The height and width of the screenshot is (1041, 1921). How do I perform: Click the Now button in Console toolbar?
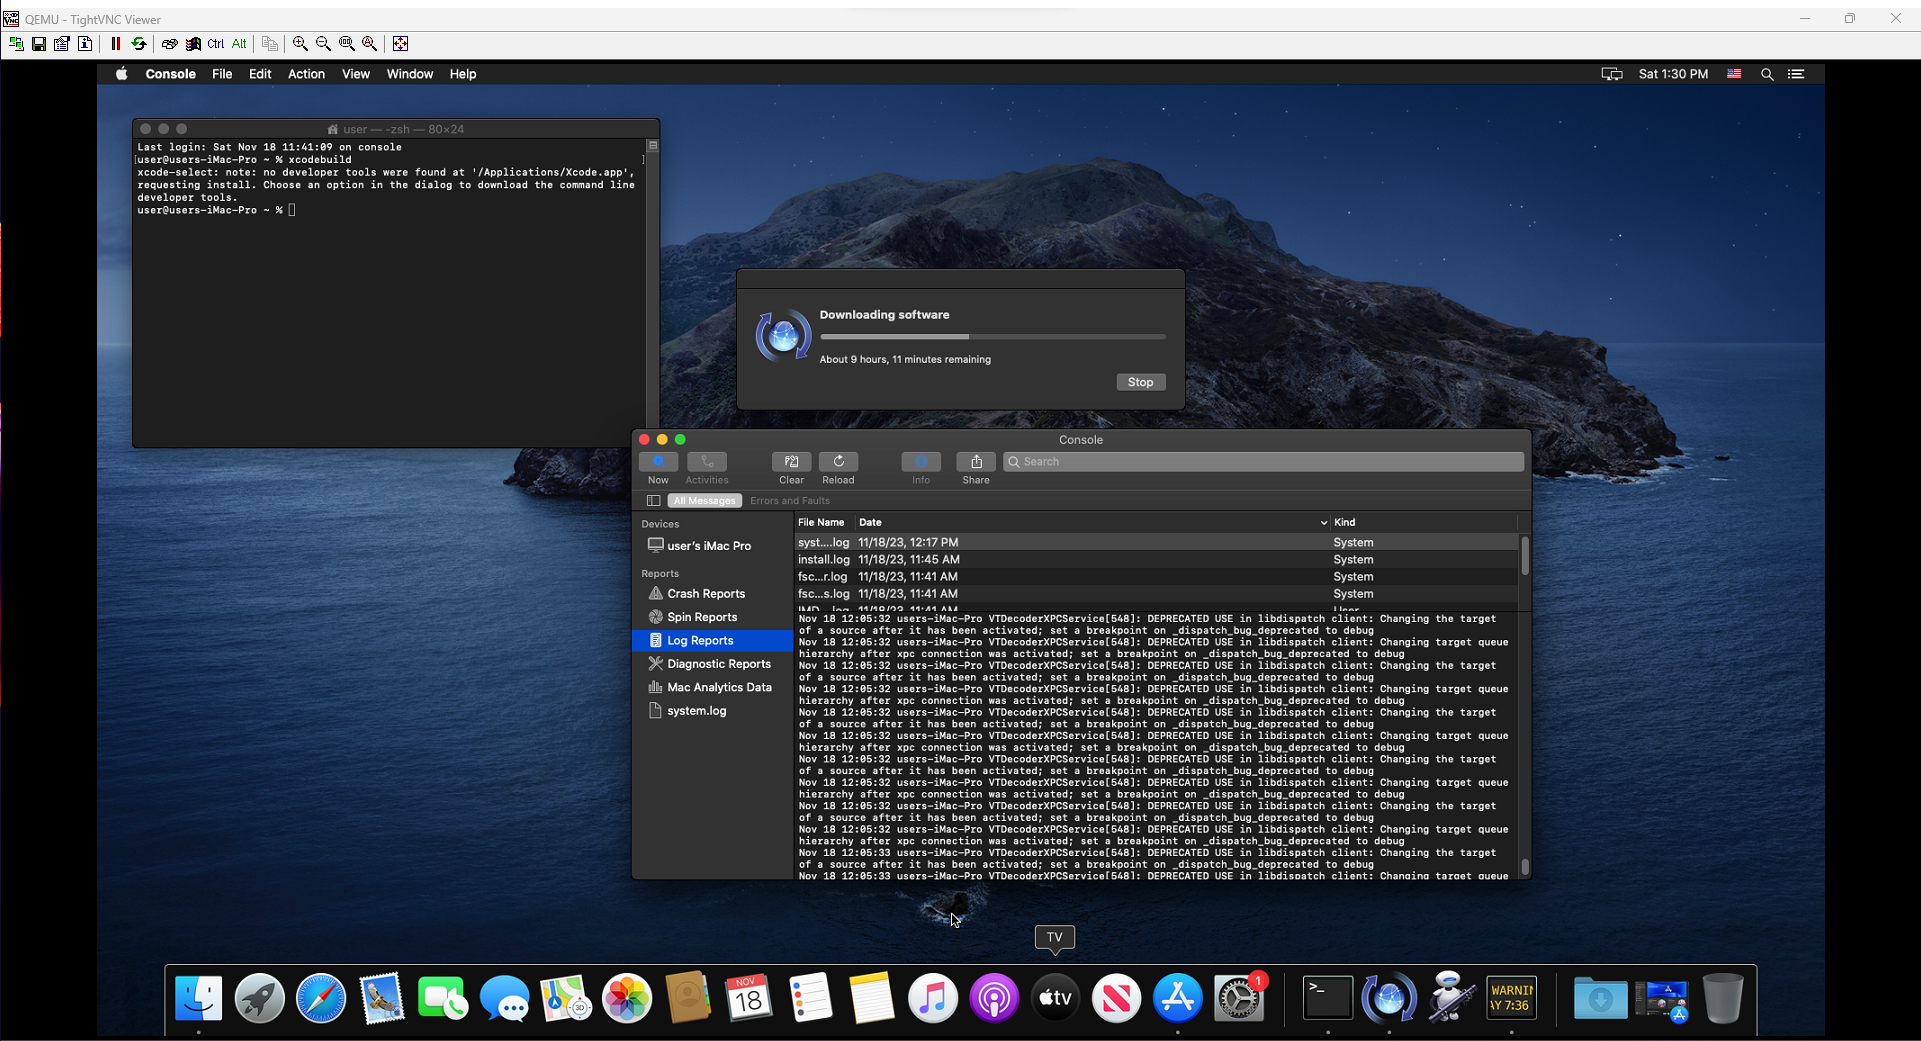[x=658, y=462]
